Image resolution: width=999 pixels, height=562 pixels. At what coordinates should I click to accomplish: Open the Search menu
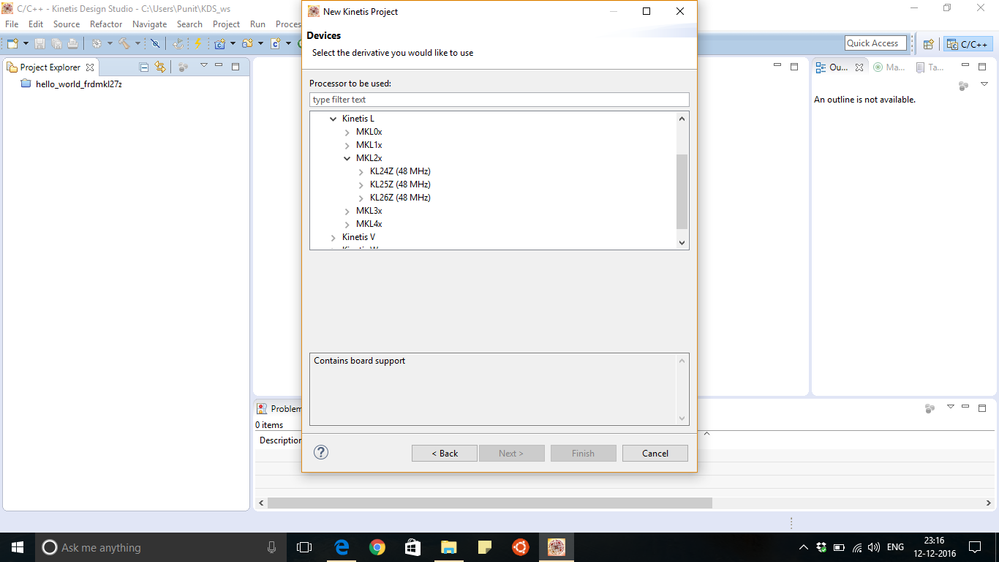coord(189,24)
